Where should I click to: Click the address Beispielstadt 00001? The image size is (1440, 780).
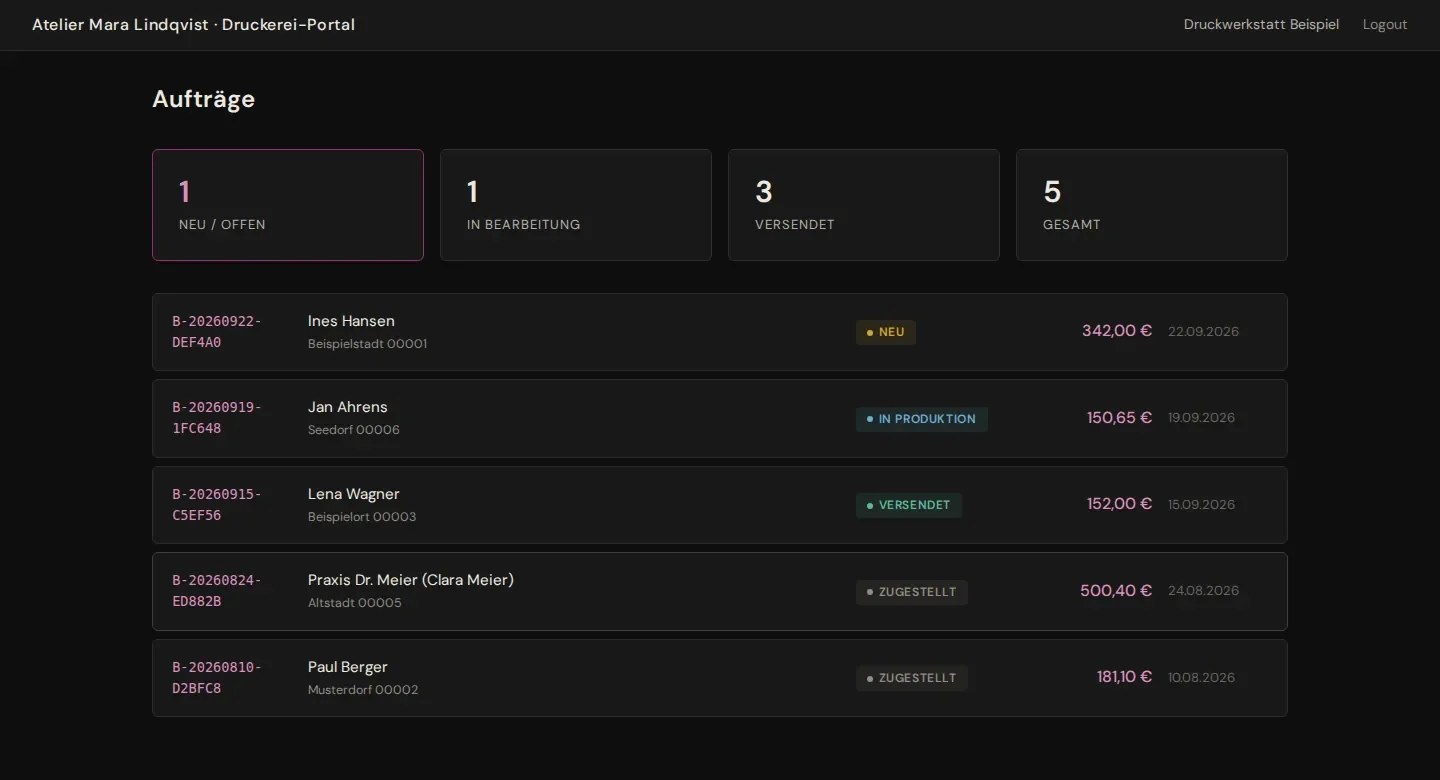pos(367,344)
